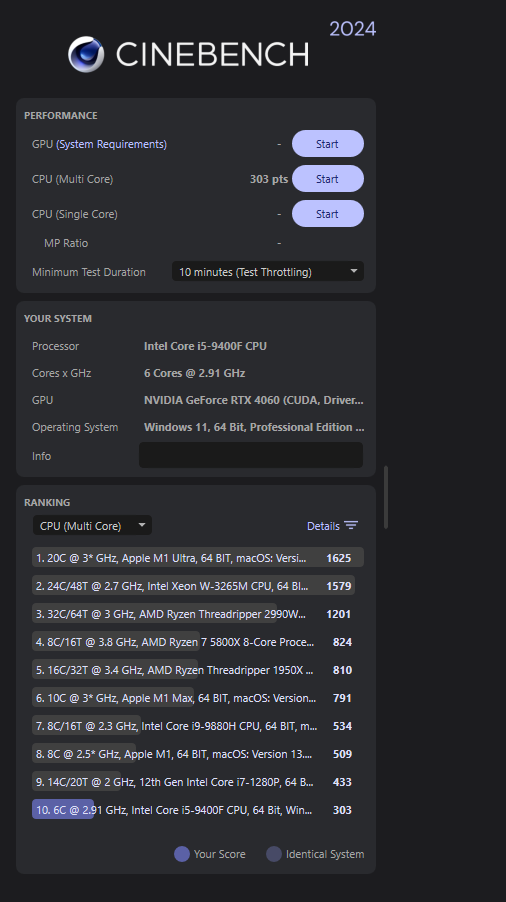This screenshot has height=902, width=506.
Task: Start the CPU Multi Core test
Action: pos(328,179)
